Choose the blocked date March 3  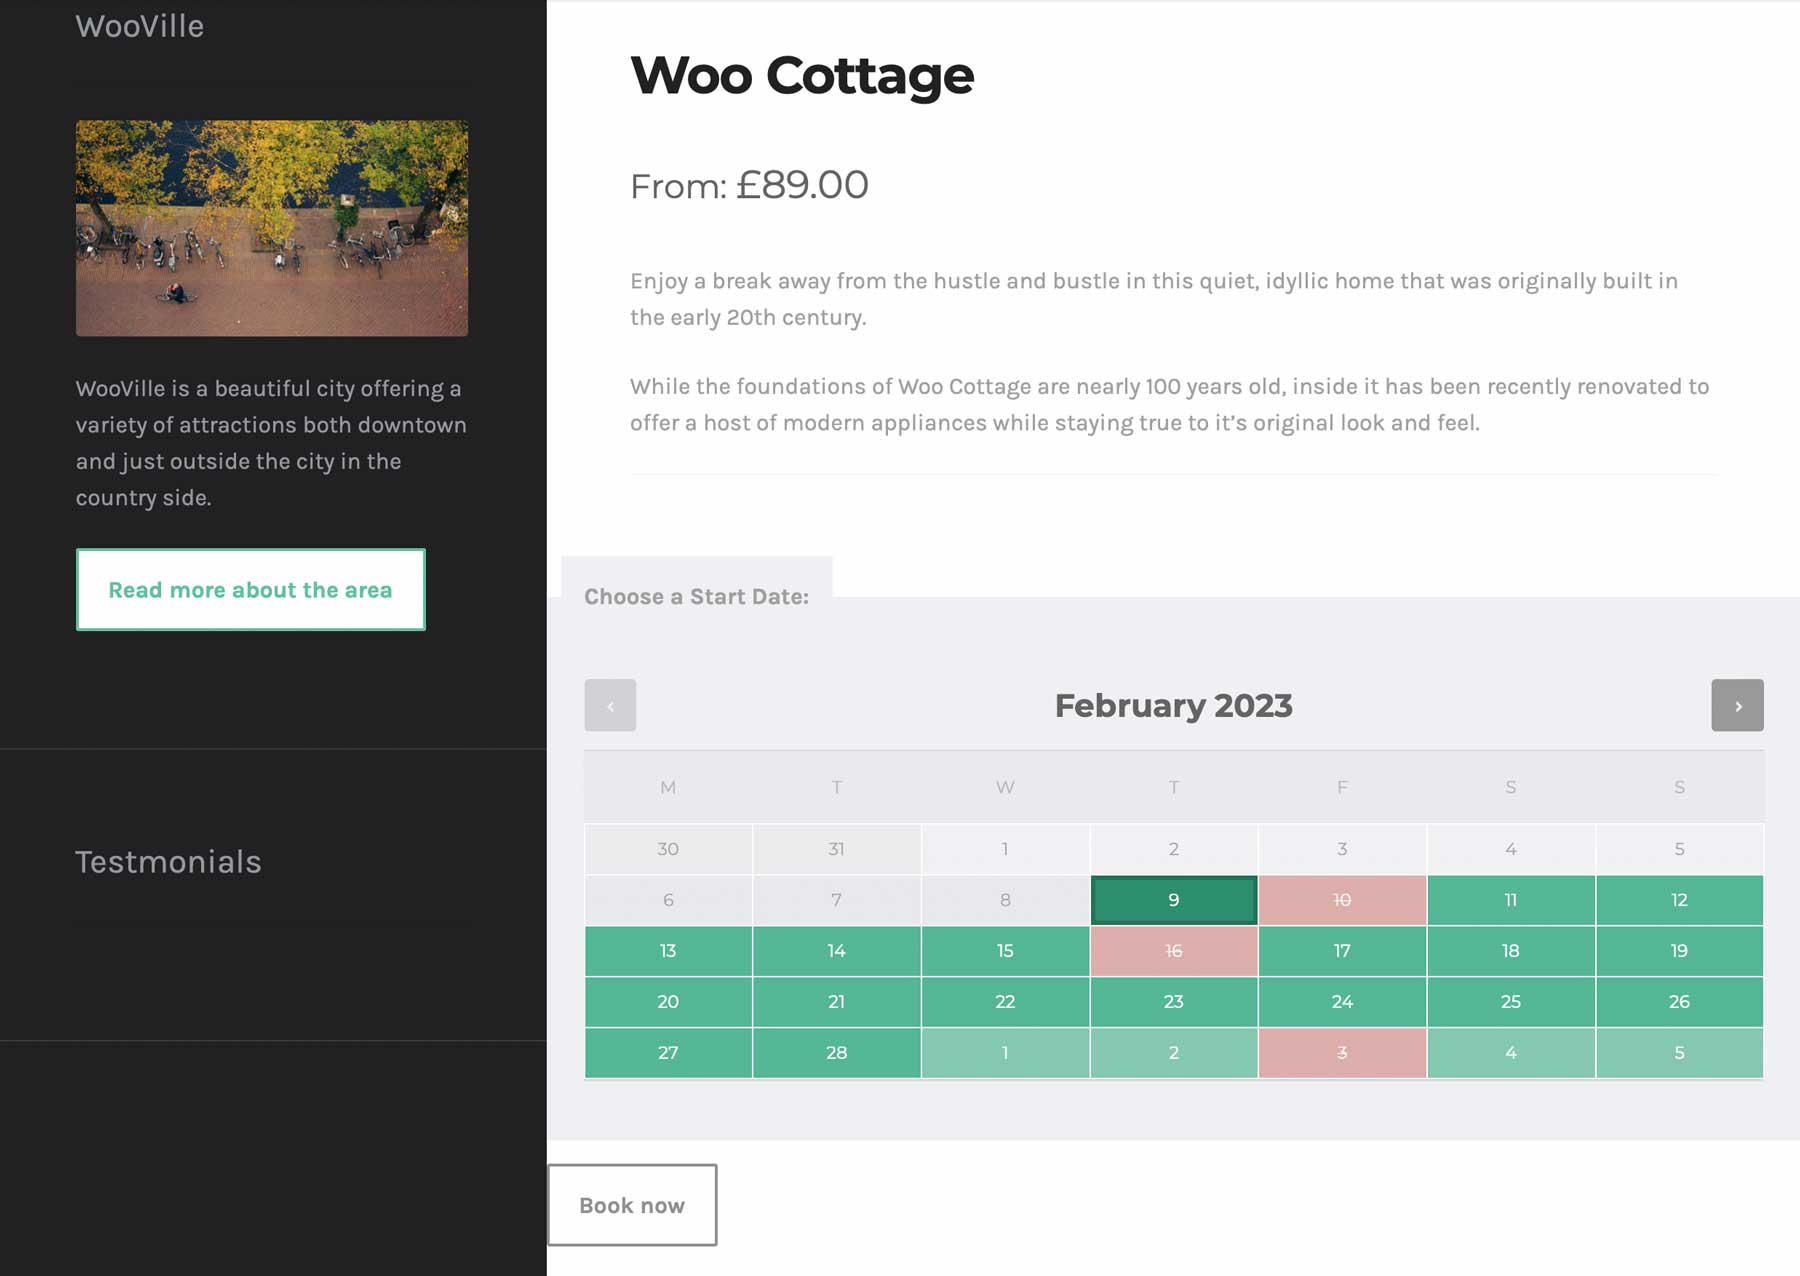tap(1342, 1052)
